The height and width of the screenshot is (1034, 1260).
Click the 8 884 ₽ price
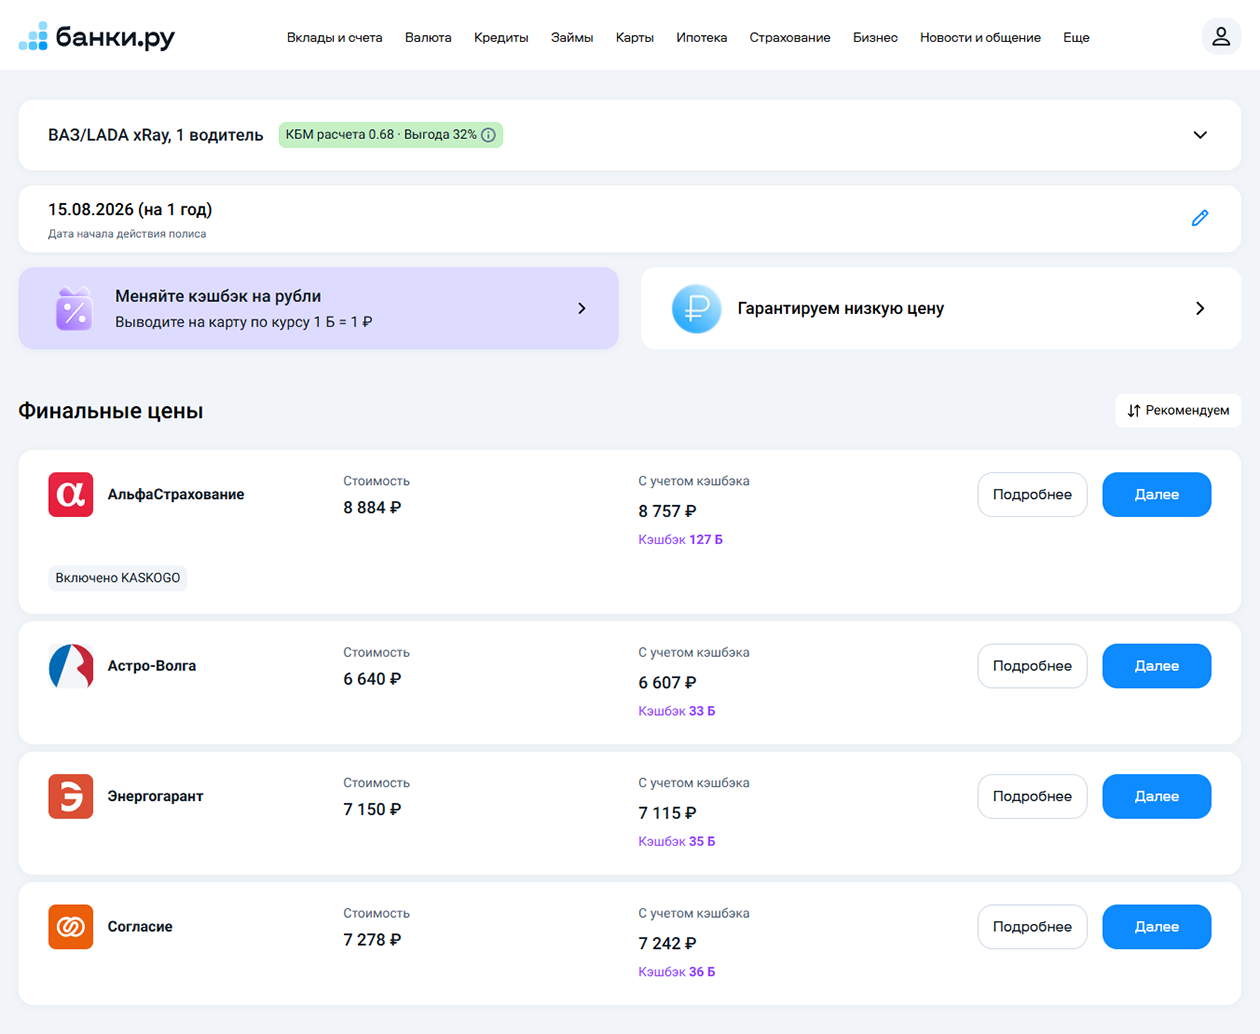[372, 508]
